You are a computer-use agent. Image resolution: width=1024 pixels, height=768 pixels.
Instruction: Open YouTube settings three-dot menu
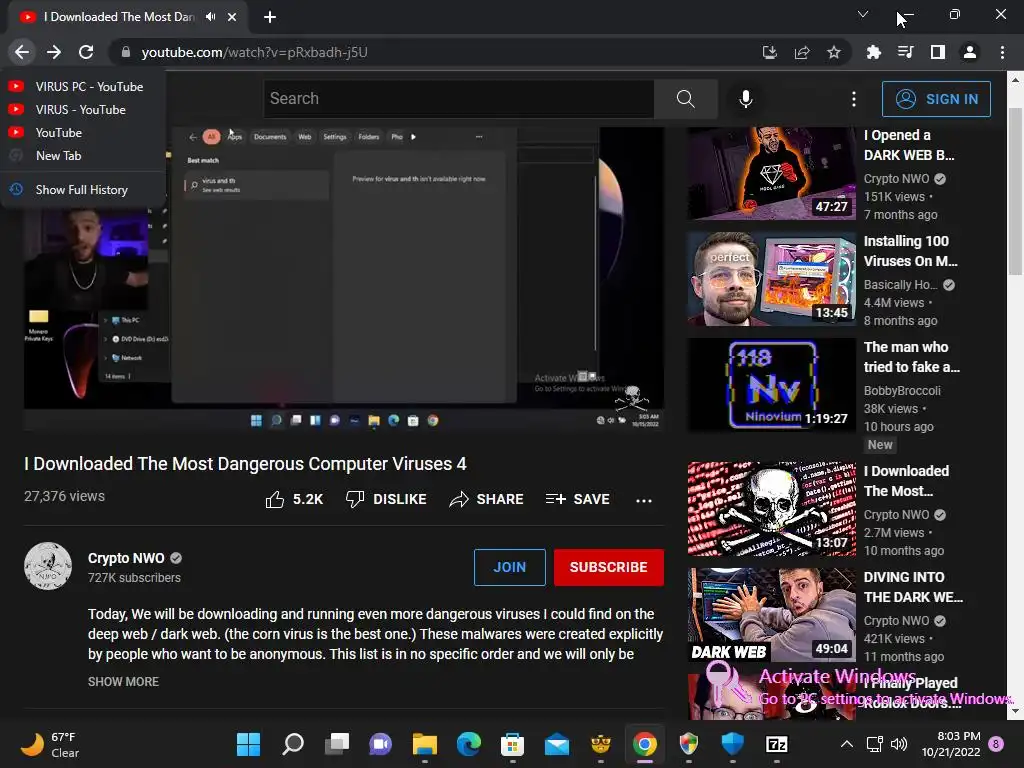pyautogui.click(x=854, y=99)
